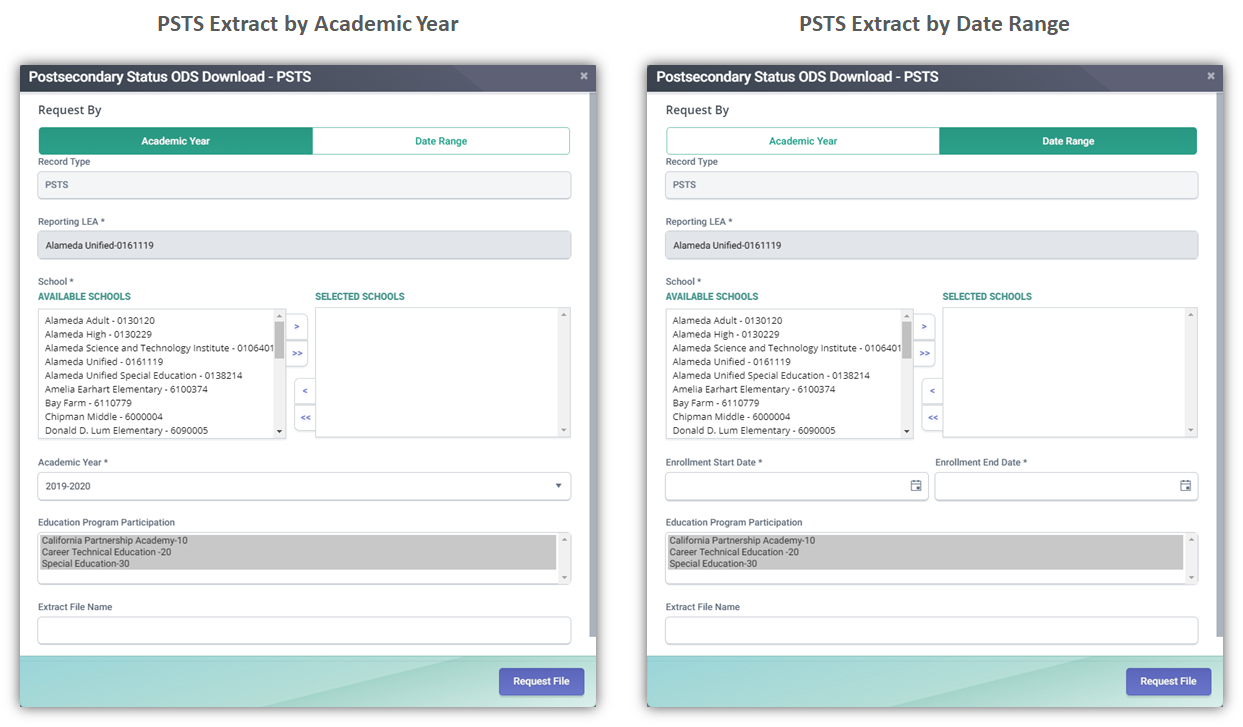Viewport: 1243px width, 727px height.
Task: Click Request File in the Academic Year dialog
Action: pyautogui.click(x=541, y=681)
